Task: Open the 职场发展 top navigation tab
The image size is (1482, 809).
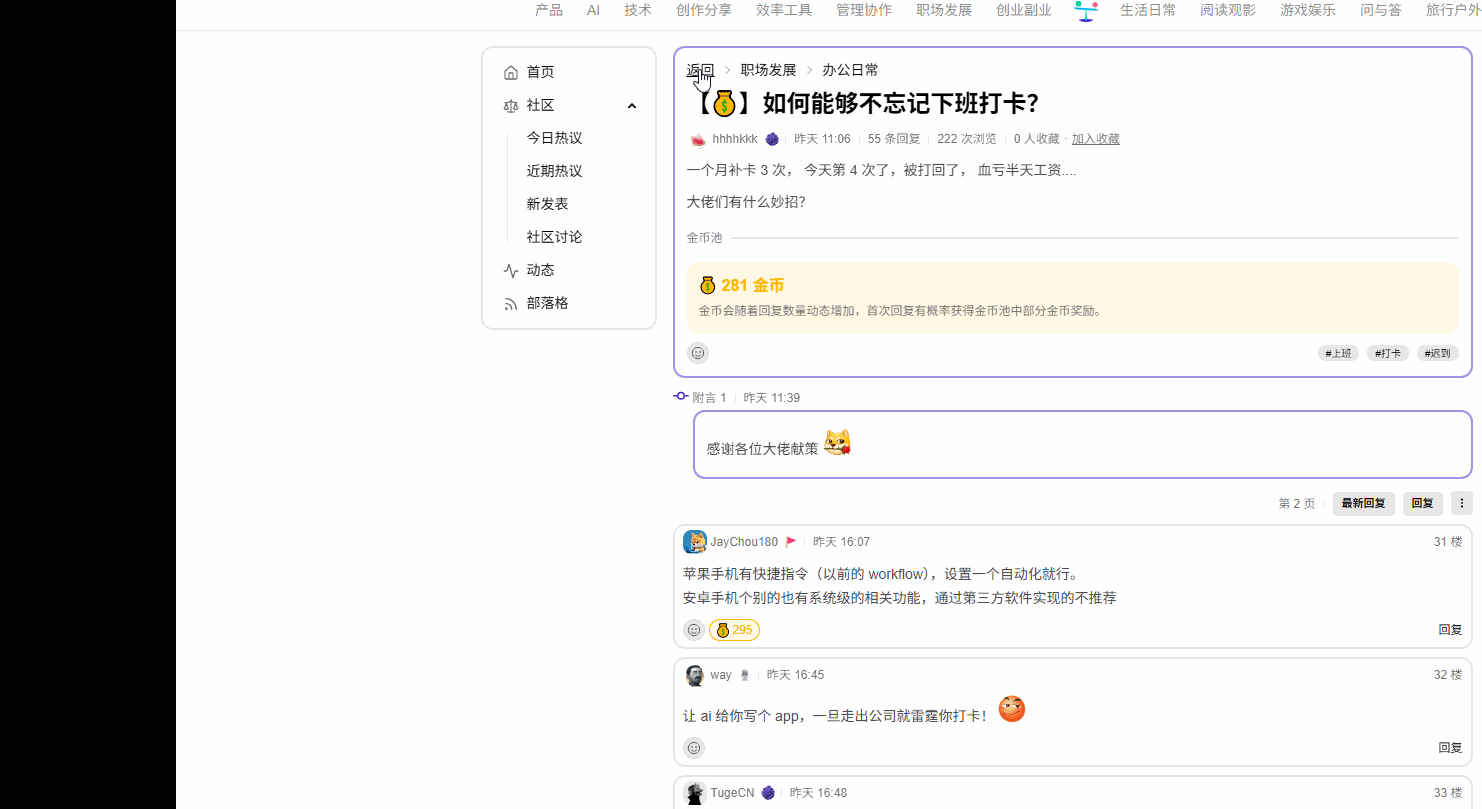Action: click(x=944, y=10)
